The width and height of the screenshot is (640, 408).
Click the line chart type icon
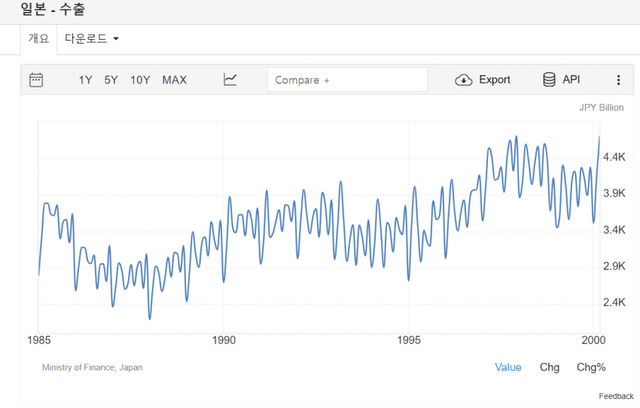pyautogui.click(x=230, y=80)
